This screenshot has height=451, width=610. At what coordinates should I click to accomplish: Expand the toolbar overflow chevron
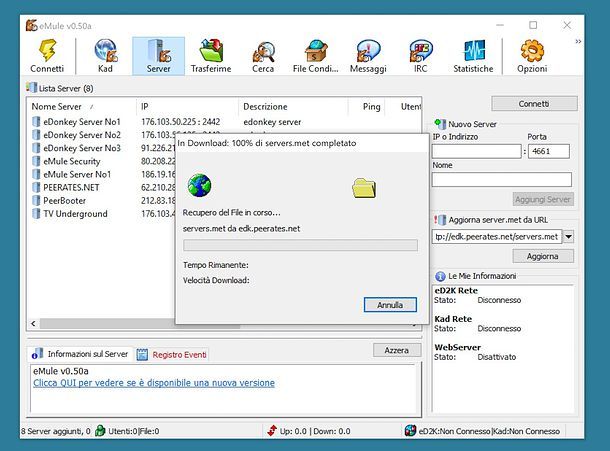pyautogui.click(x=578, y=40)
